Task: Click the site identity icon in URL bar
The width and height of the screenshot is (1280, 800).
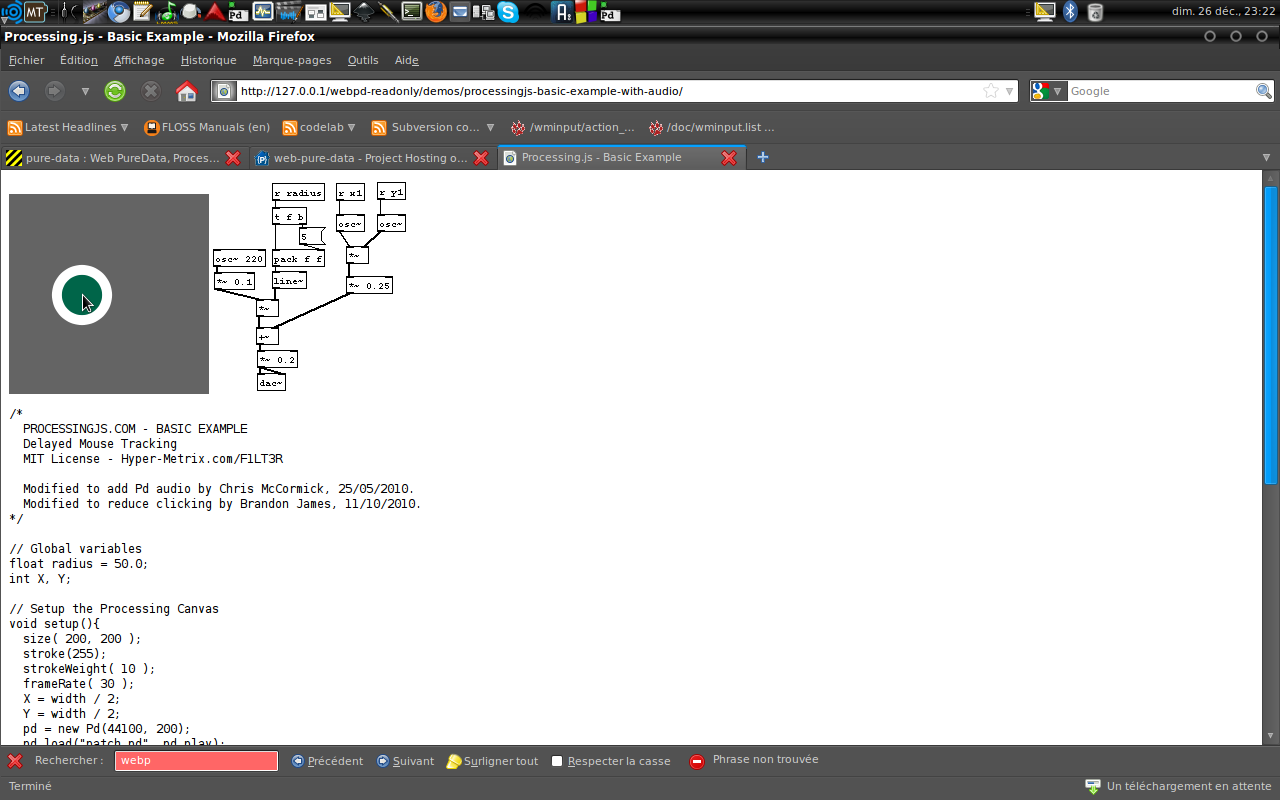Action: point(225,91)
